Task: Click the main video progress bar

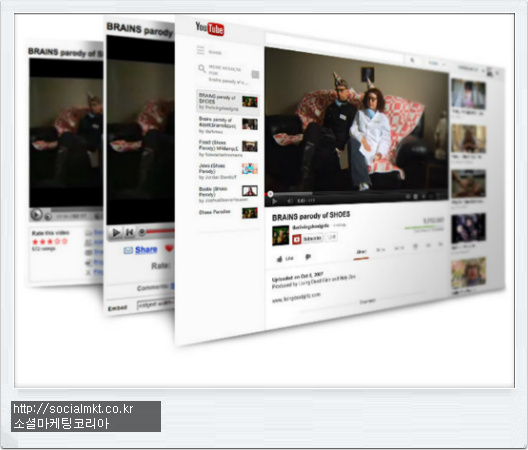Action: 357,193
